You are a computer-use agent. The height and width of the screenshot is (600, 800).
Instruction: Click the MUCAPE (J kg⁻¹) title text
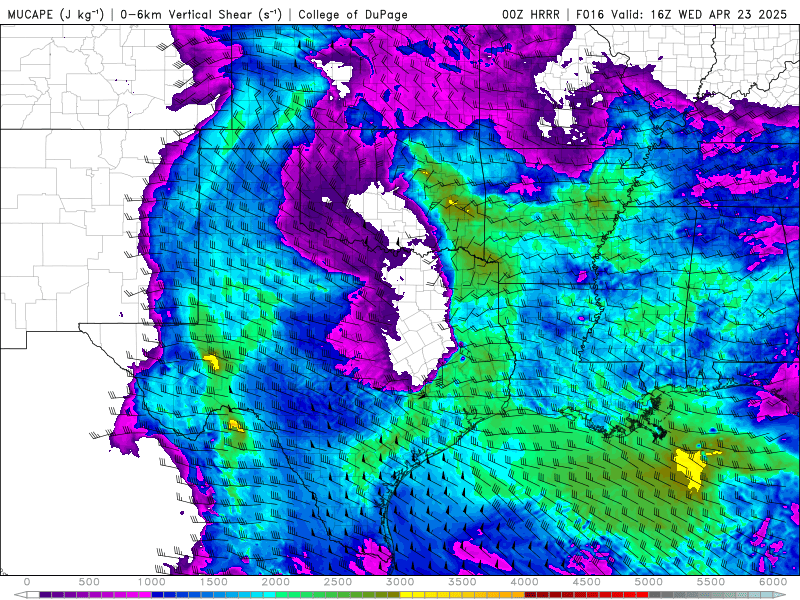(56, 14)
